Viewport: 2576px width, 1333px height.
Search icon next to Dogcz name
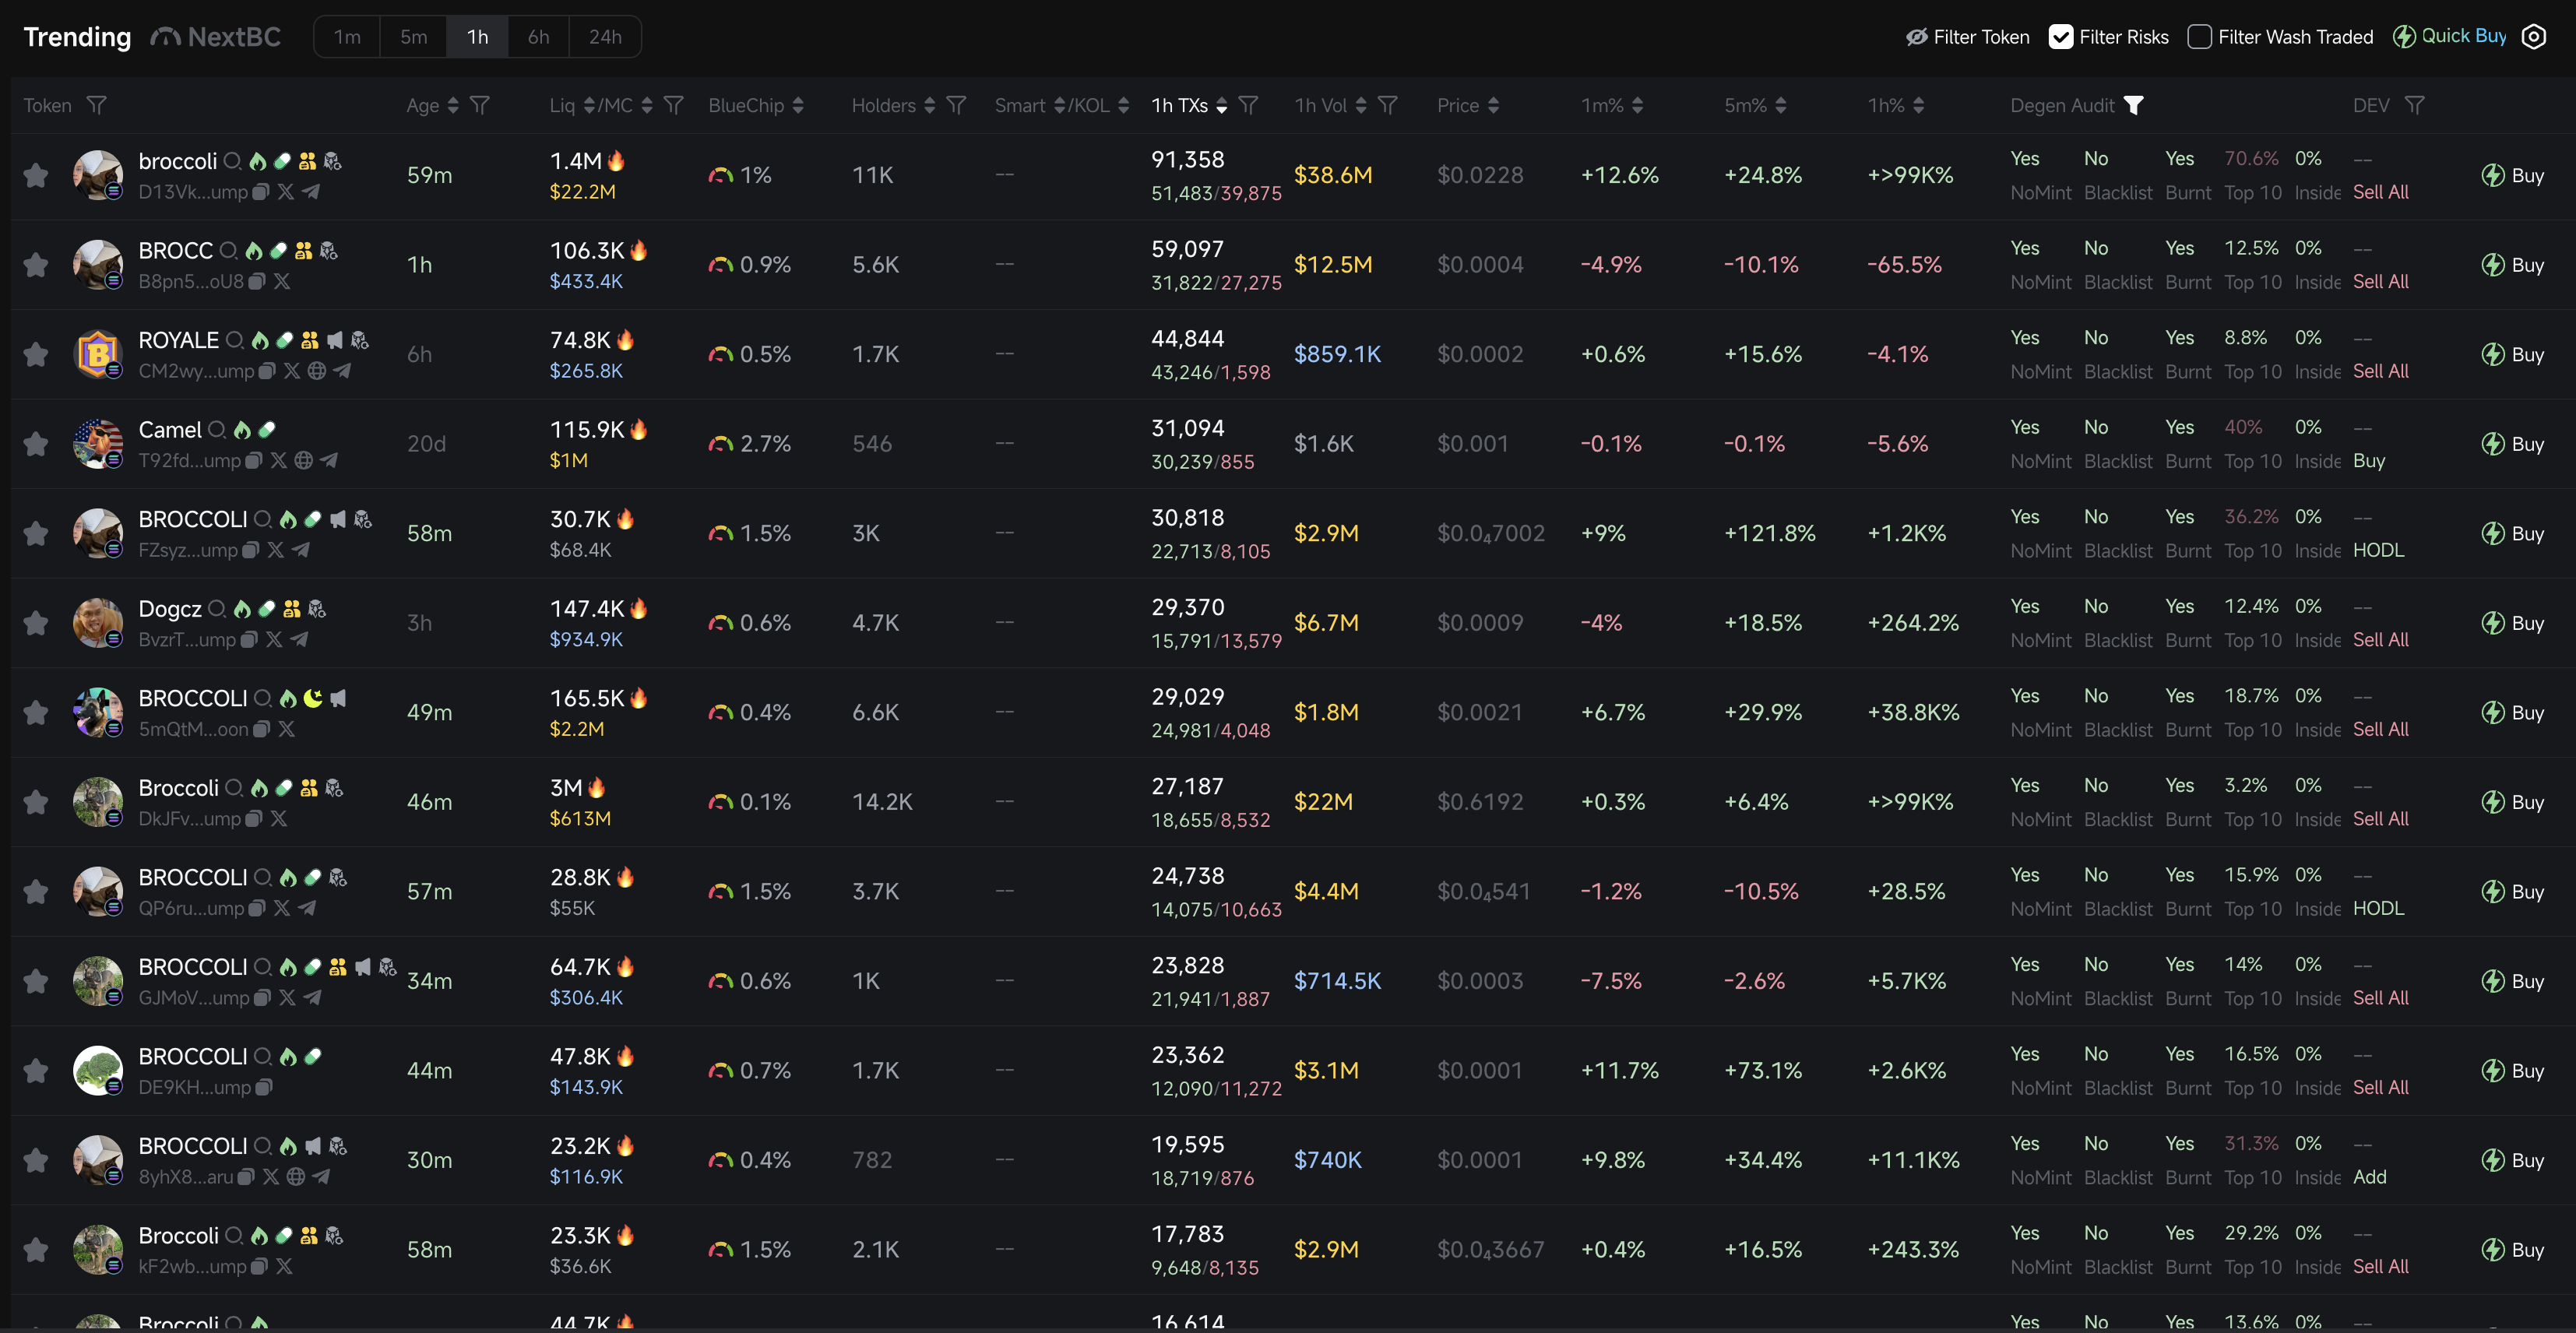pos(217,608)
